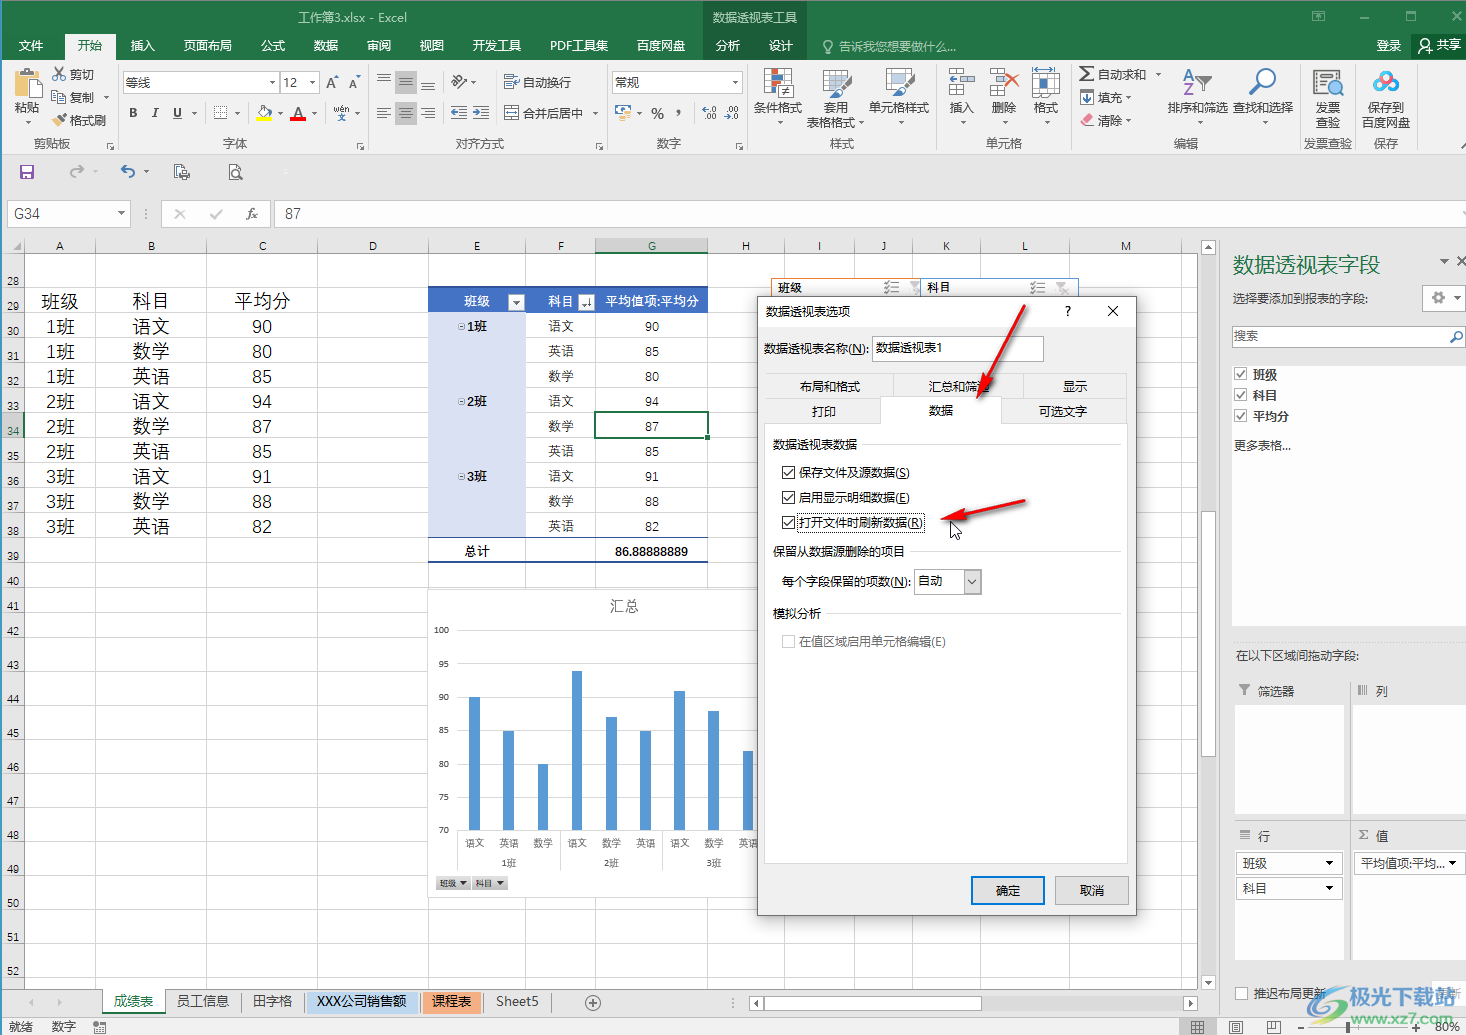Open Cell Styles (单元格样式)
Screen dimensions: 1466x1035
pos(899,98)
